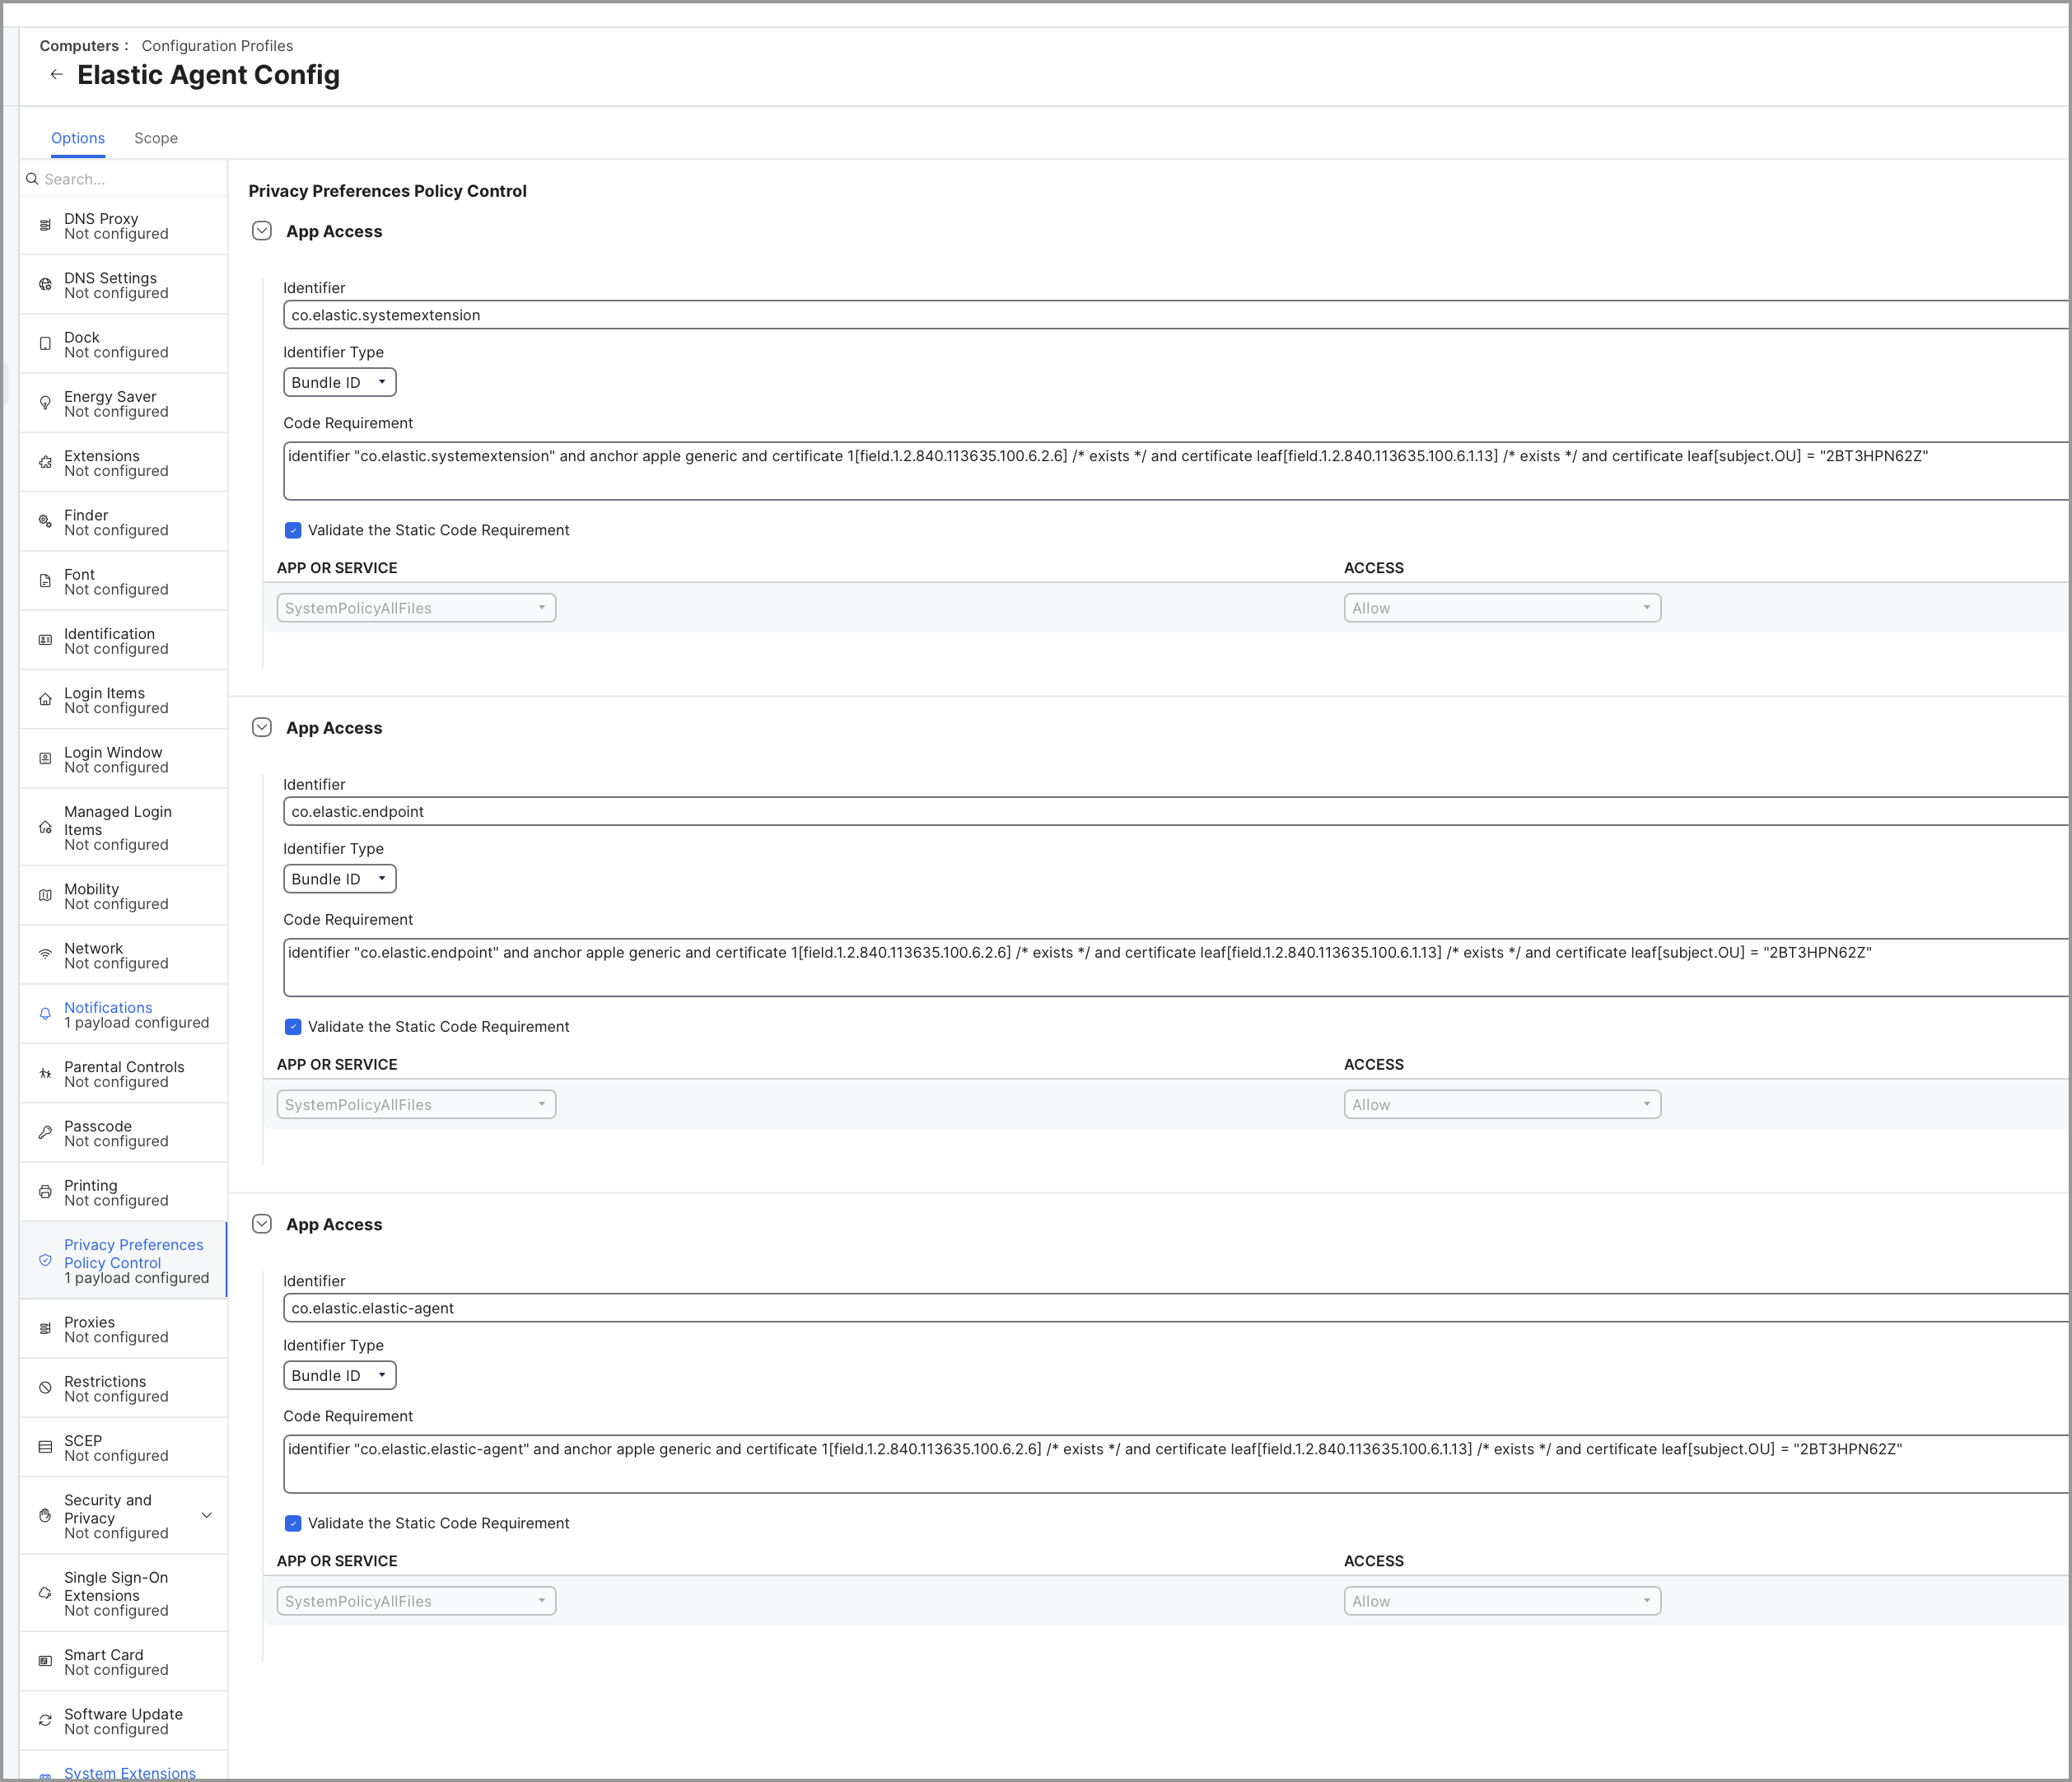Expand the Security and Privacy sidebar item
Screen dimensions: 2072x1782
pos(207,1516)
